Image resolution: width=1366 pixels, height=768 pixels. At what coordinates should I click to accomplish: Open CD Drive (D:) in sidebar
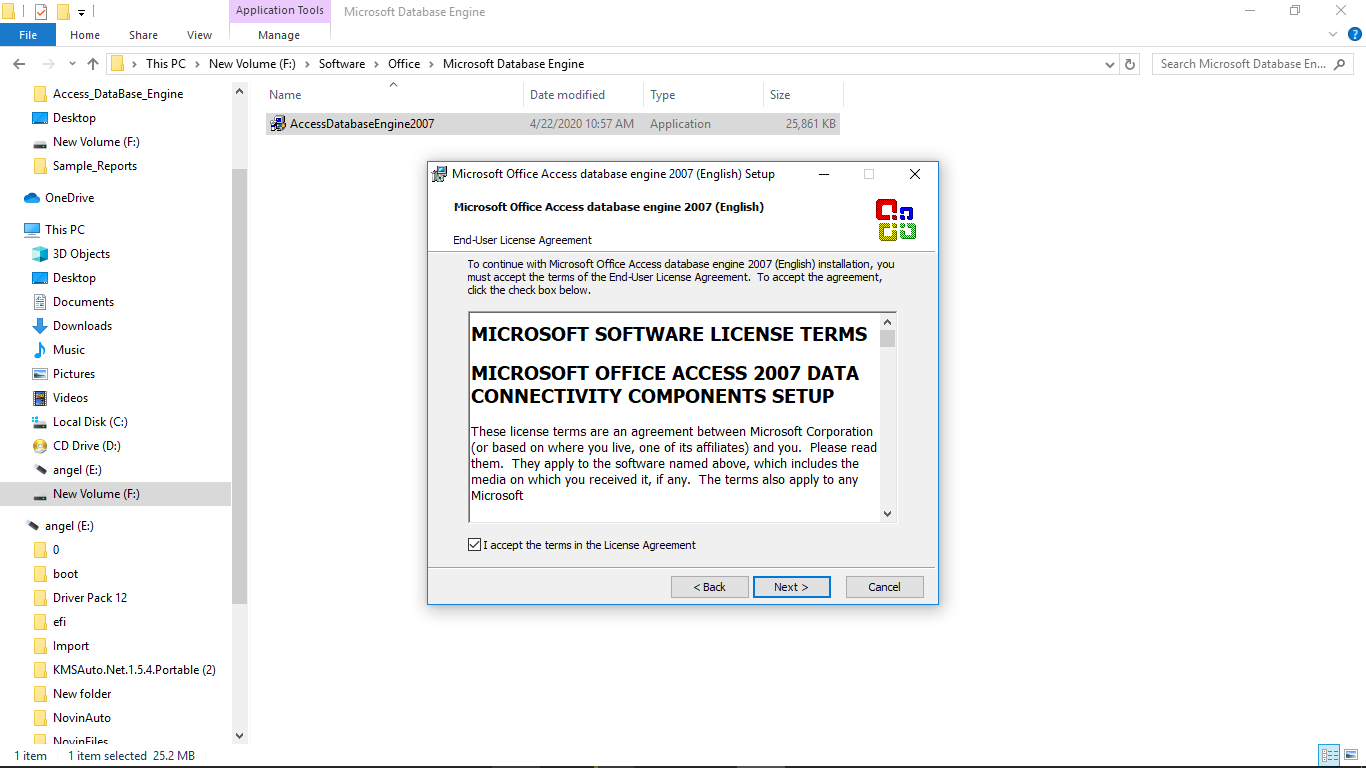[86, 446]
